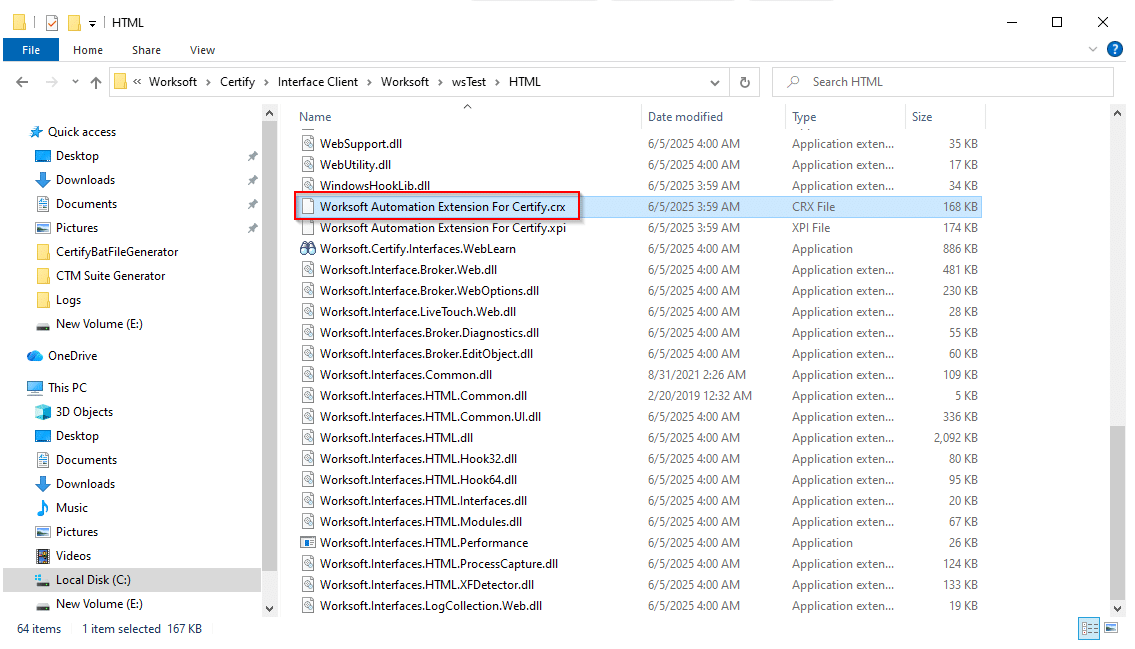The image size is (1135, 649).
Task: Open the Recent locations dropdown arrow
Action: click(x=75, y=82)
